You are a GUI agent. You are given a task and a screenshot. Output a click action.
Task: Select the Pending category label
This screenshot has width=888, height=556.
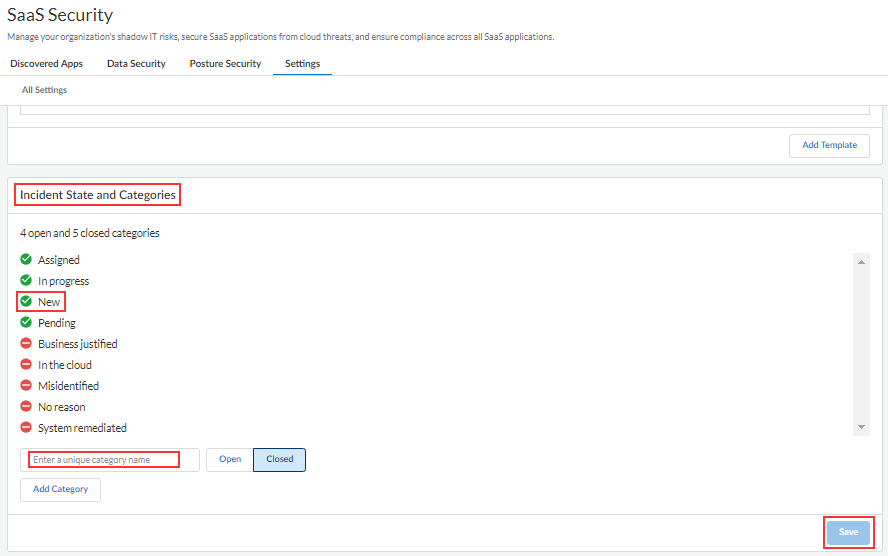(x=57, y=323)
